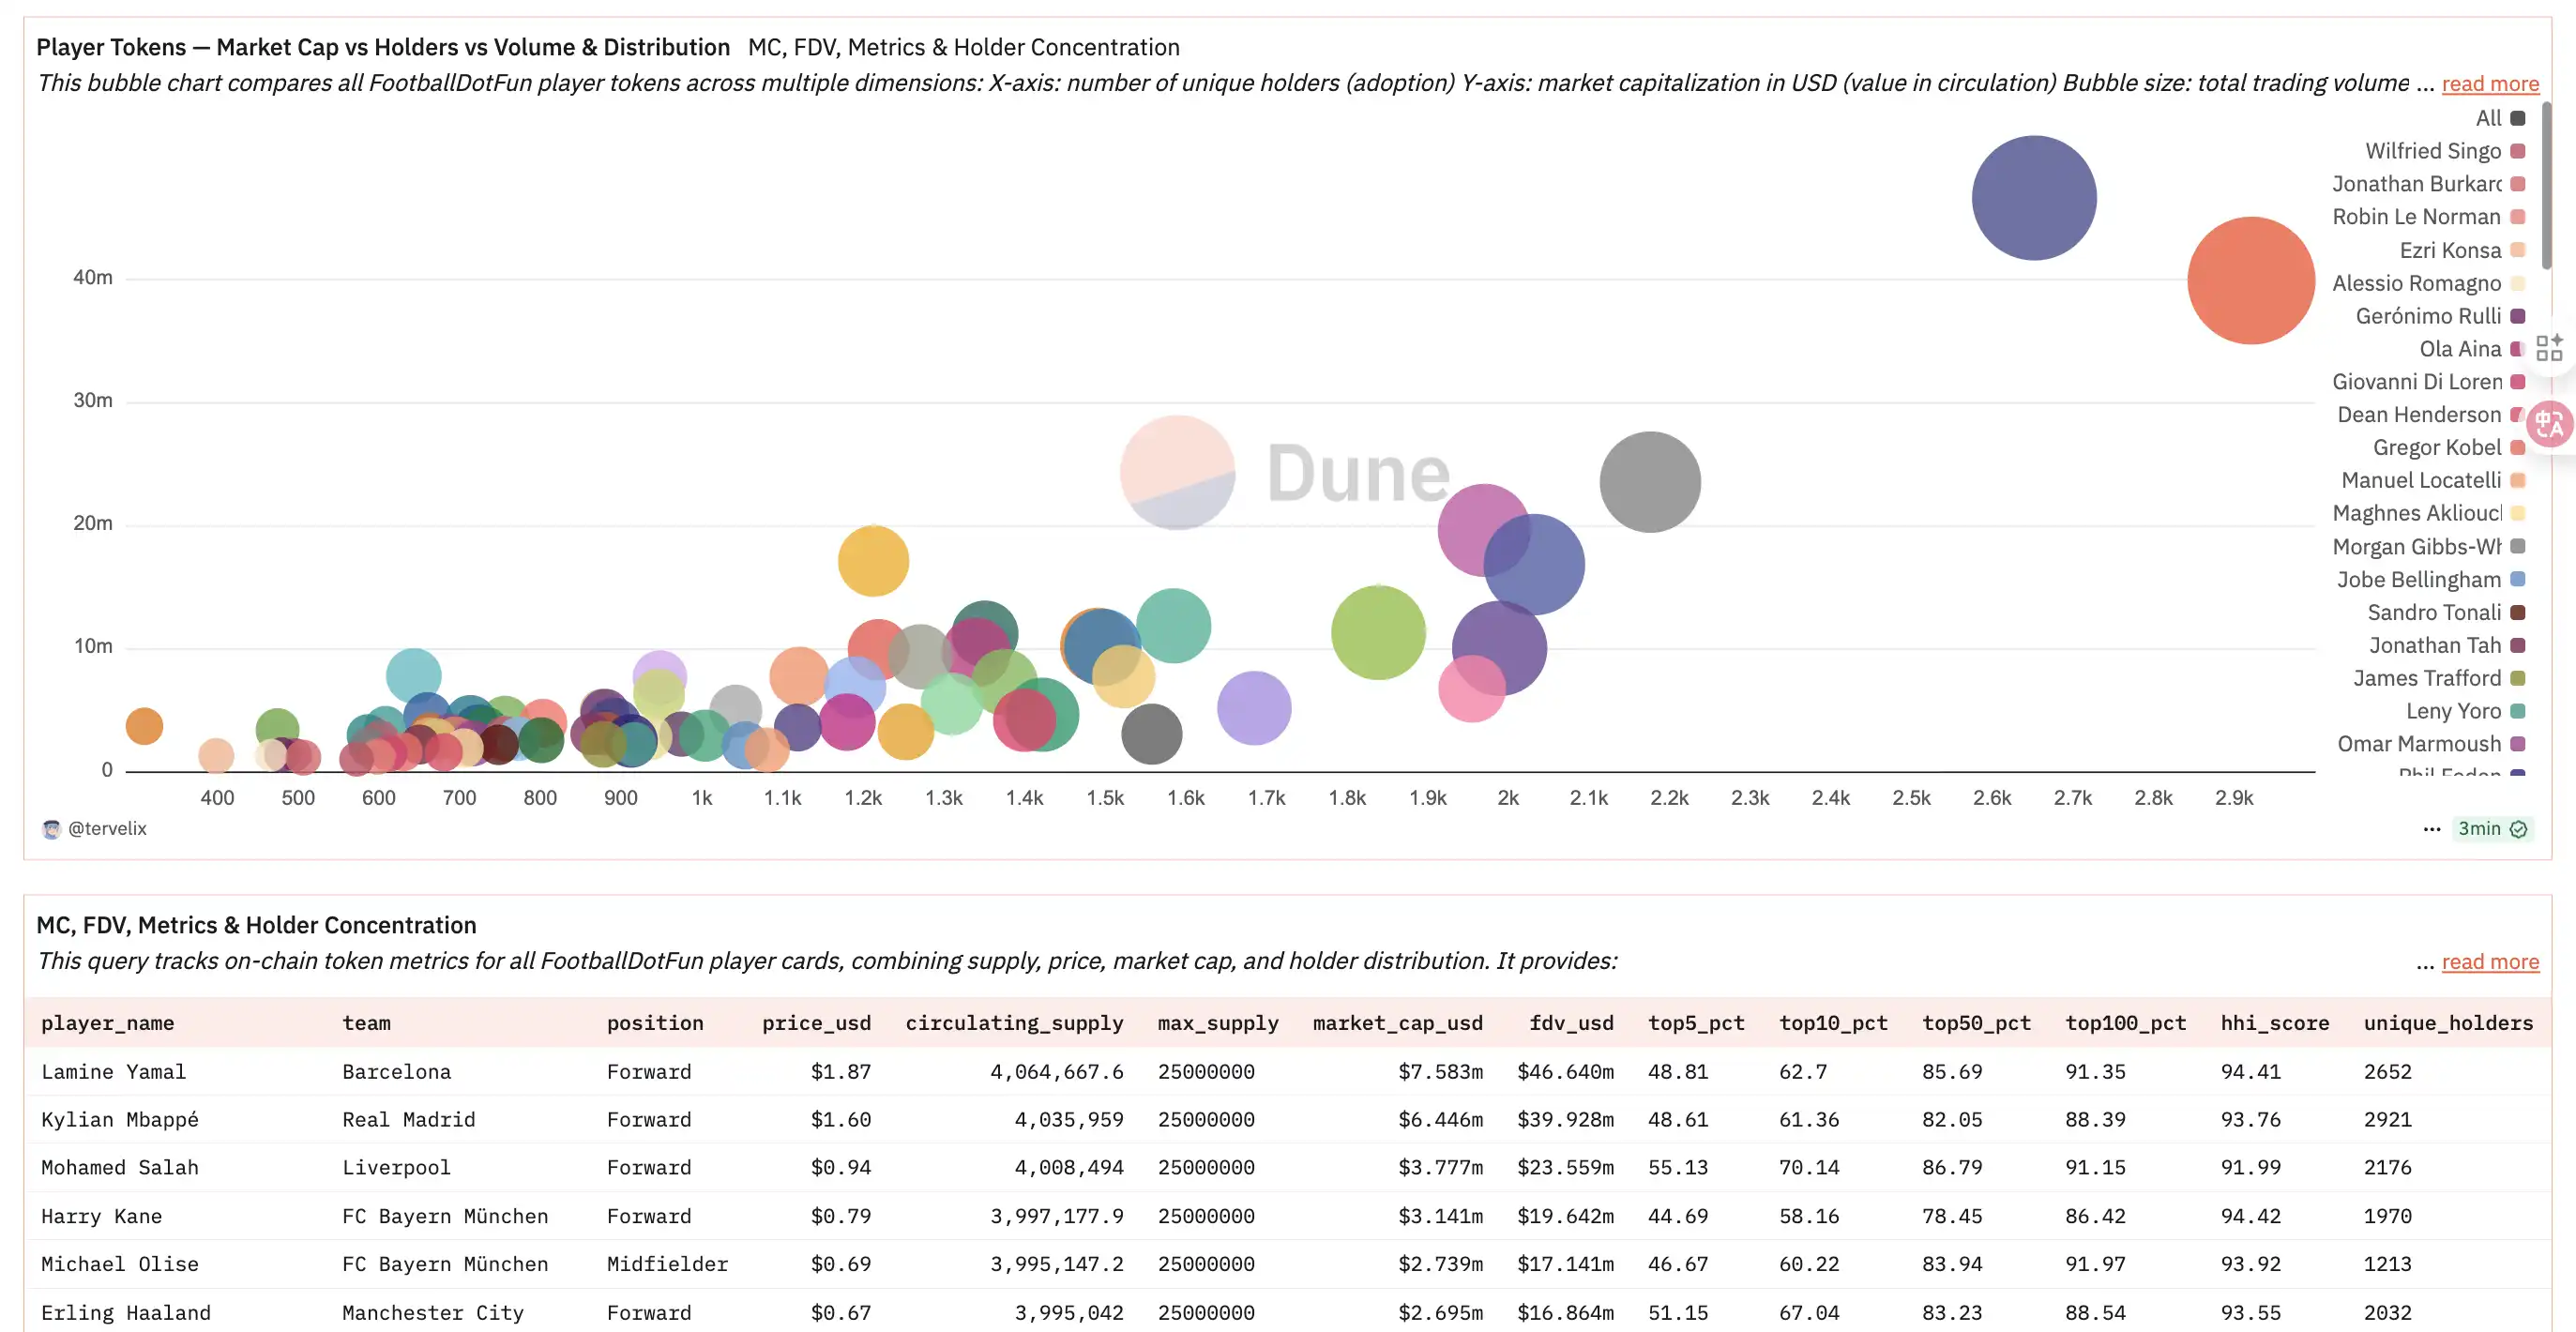Click the translate floating icon
Image resolution: width=2576 pixels, height=1332 pixels.
(2548, 425)
